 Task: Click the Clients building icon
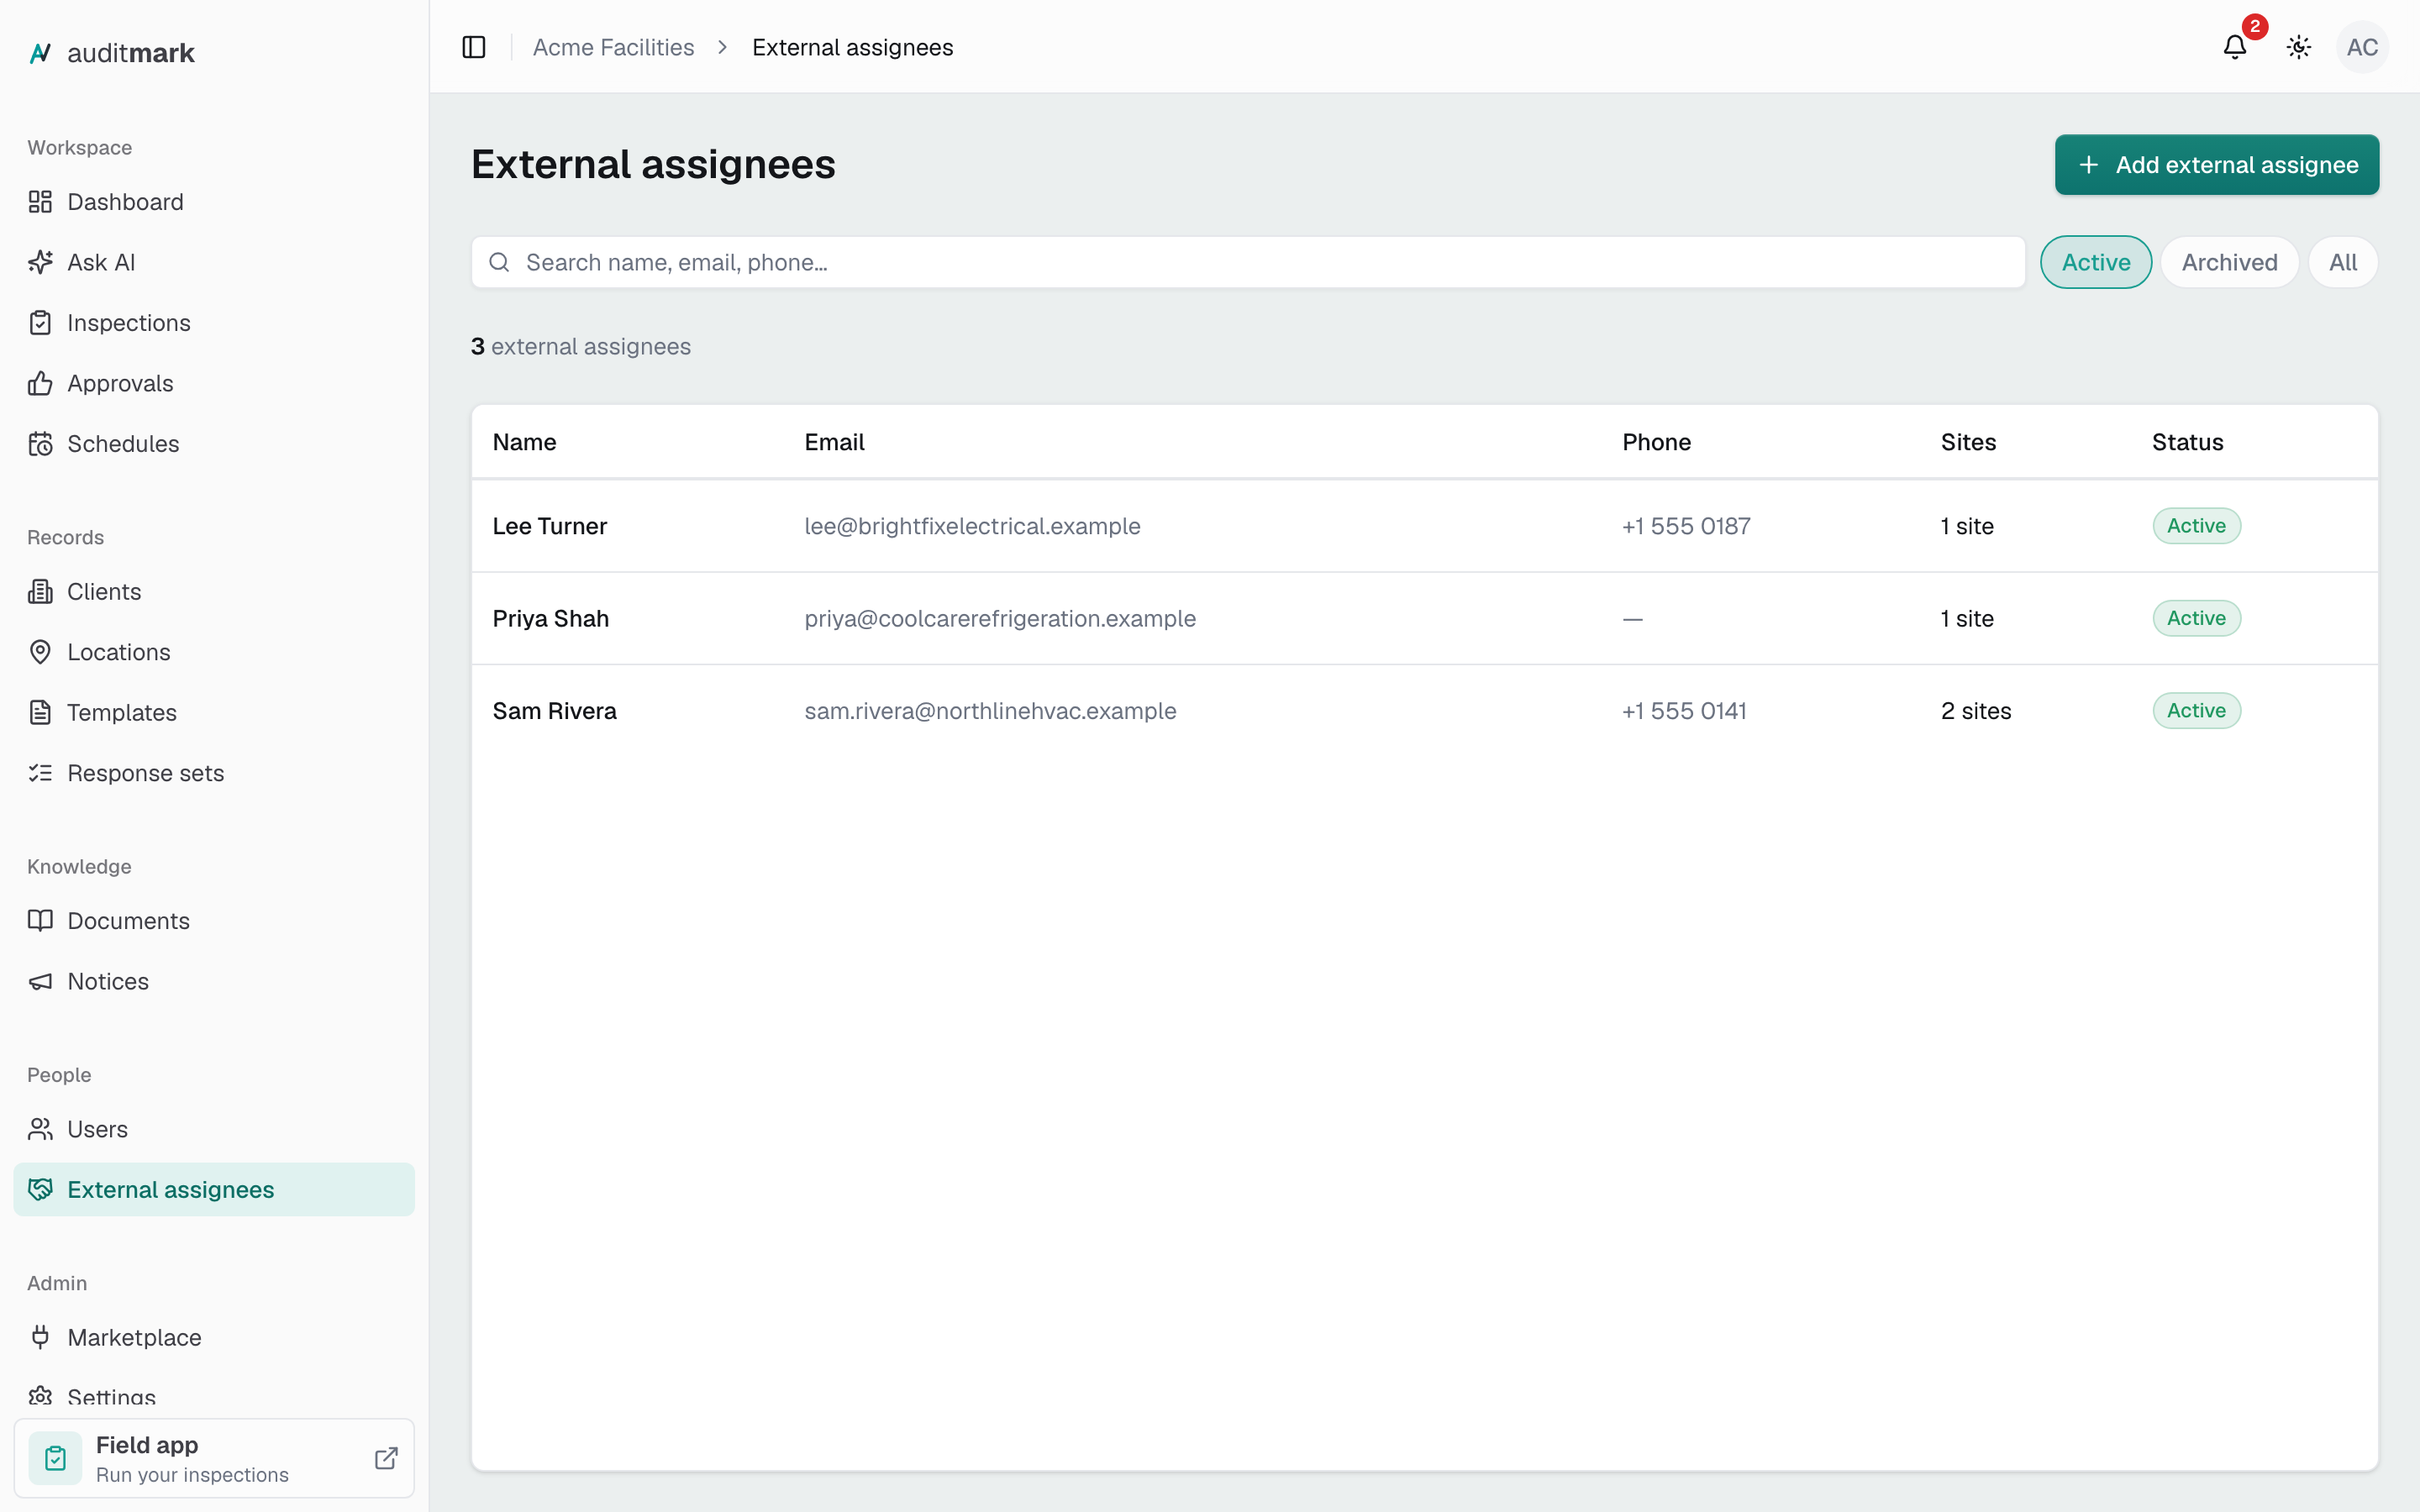[x=40, y=592]
